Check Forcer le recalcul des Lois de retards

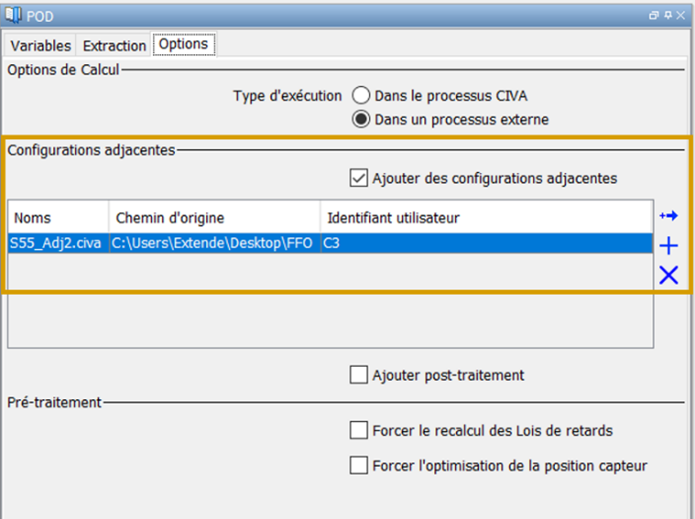(359, 430)
